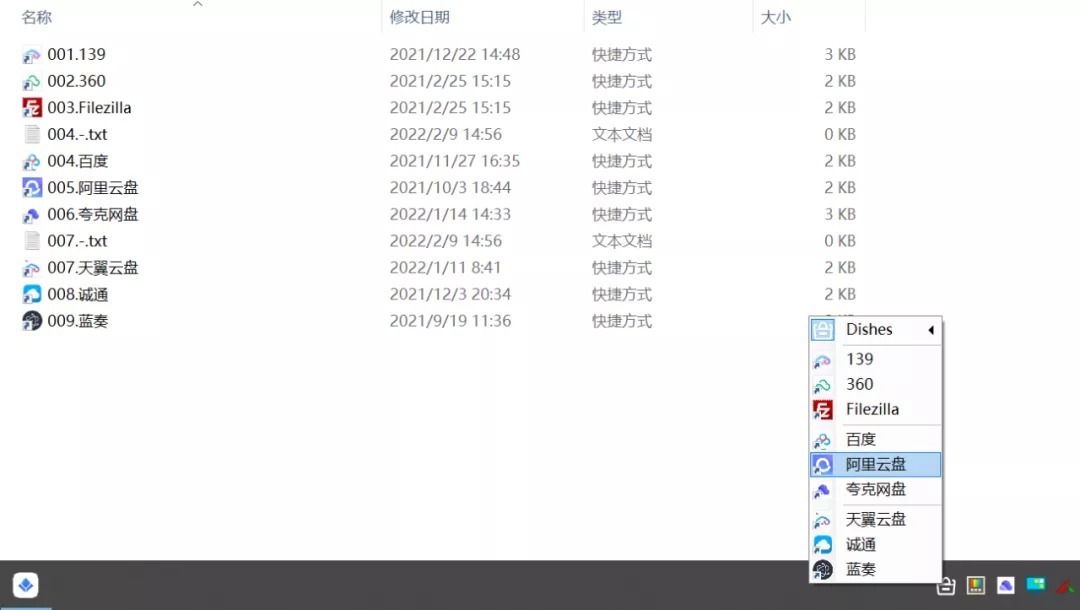Image resolution: width=1080 pixels, height=610 pixels.
Task: Click the 百度 icon in popup menu
Action: (x=822, y=441)
